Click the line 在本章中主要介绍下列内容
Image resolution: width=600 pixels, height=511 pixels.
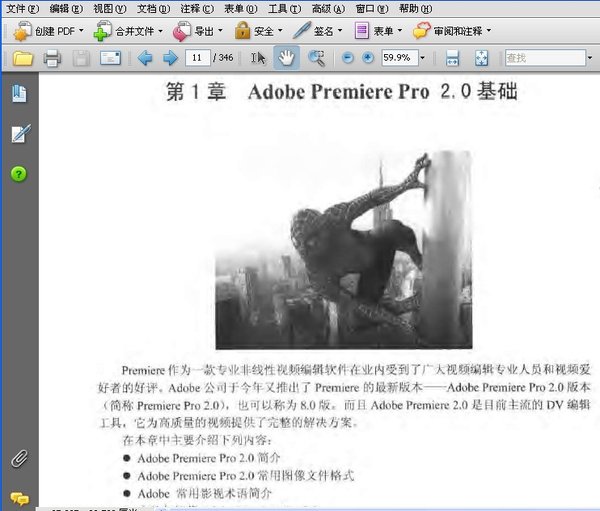pyautogui.click(x=197, y=440)
